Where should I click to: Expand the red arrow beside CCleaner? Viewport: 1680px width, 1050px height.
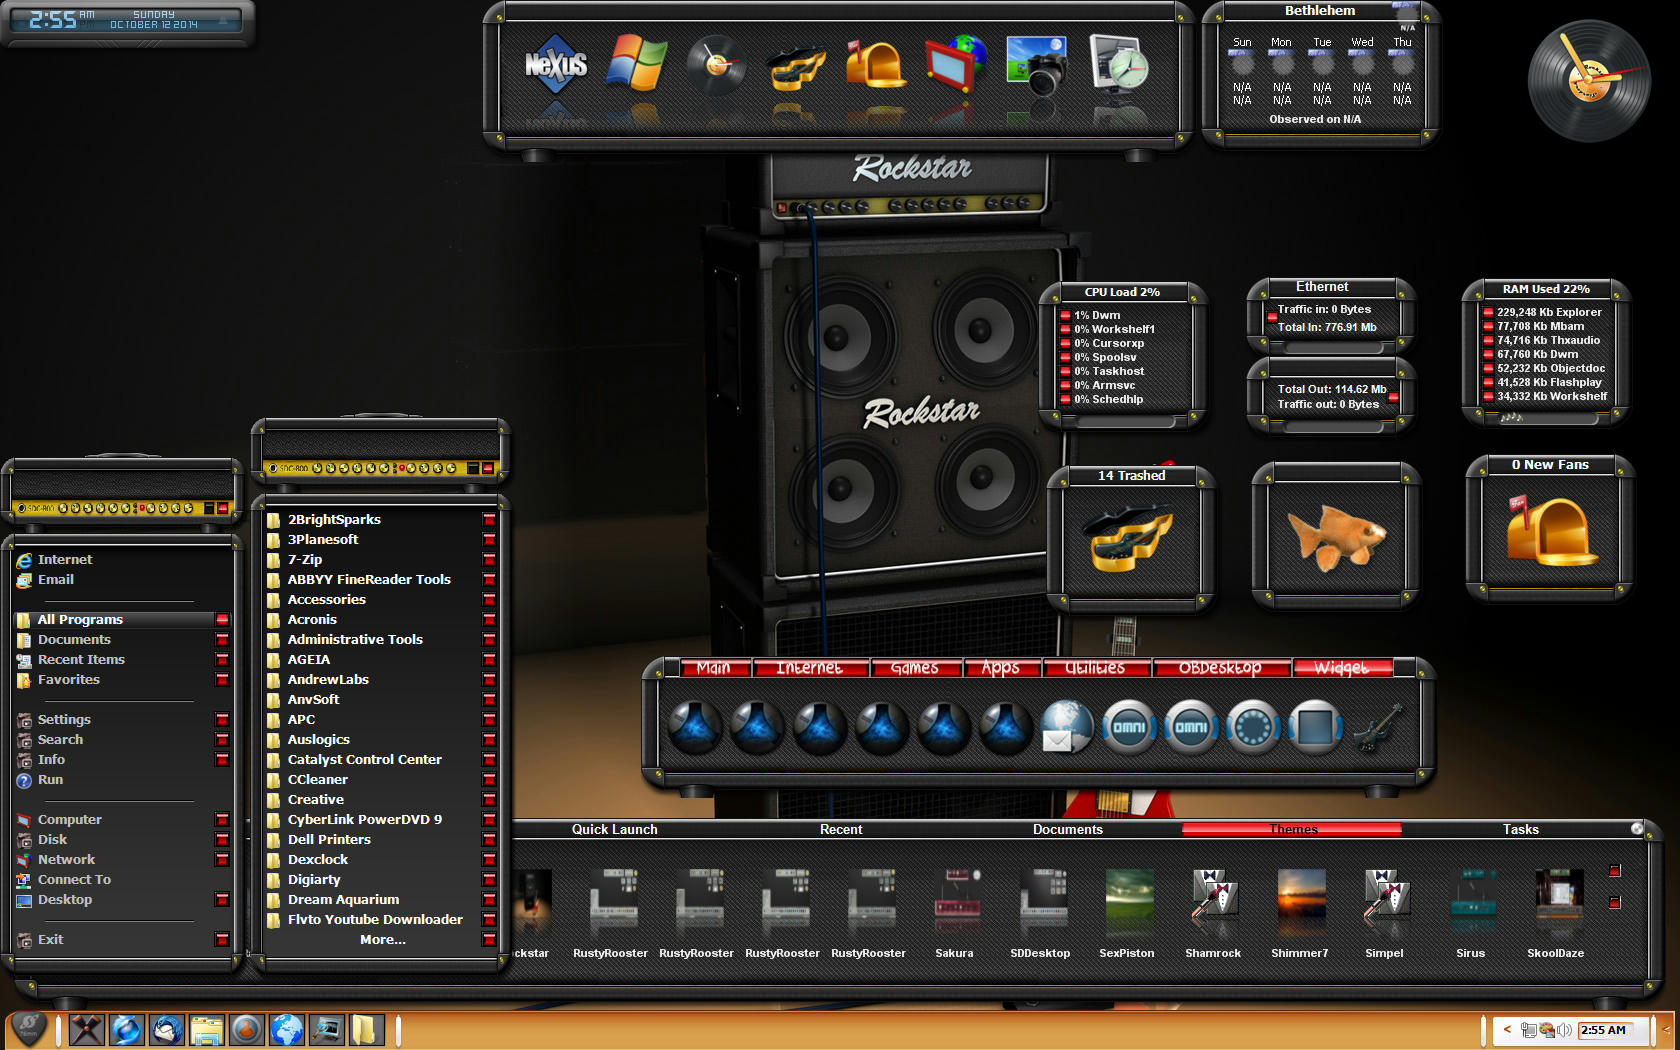pyautogui.click(x=489, y=780)
